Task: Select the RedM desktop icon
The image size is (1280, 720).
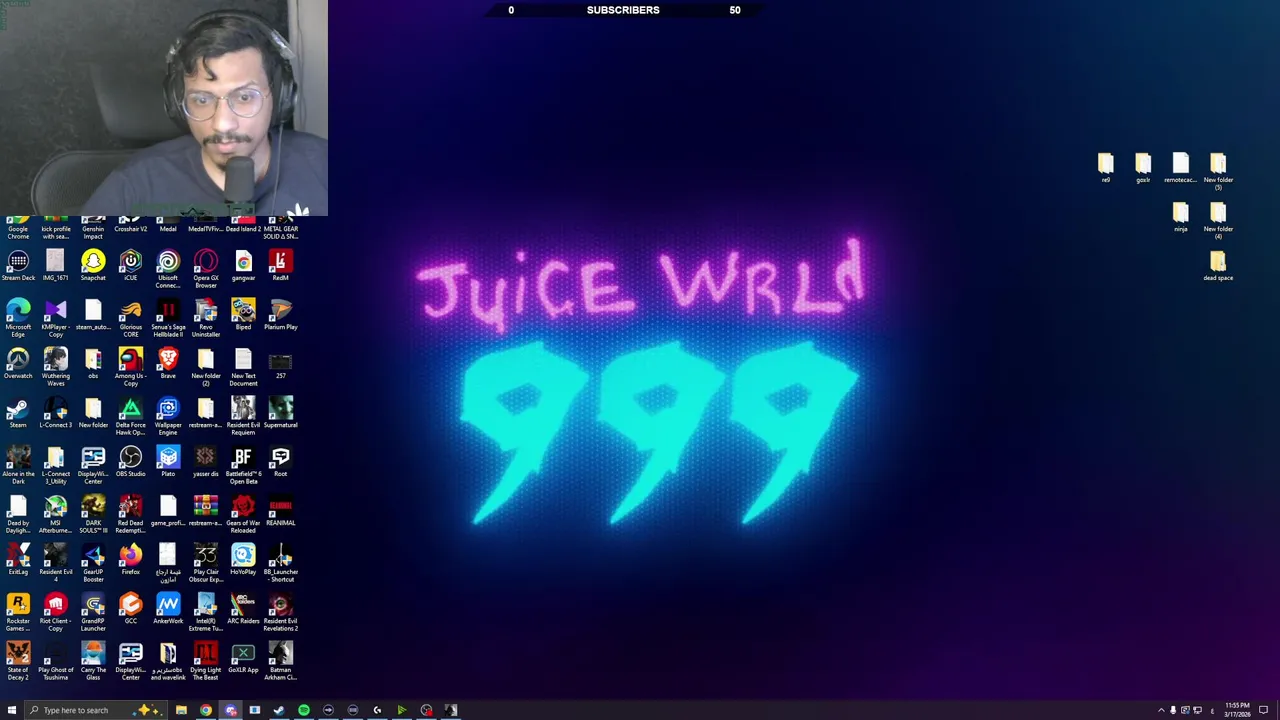Action: point(281,266)
